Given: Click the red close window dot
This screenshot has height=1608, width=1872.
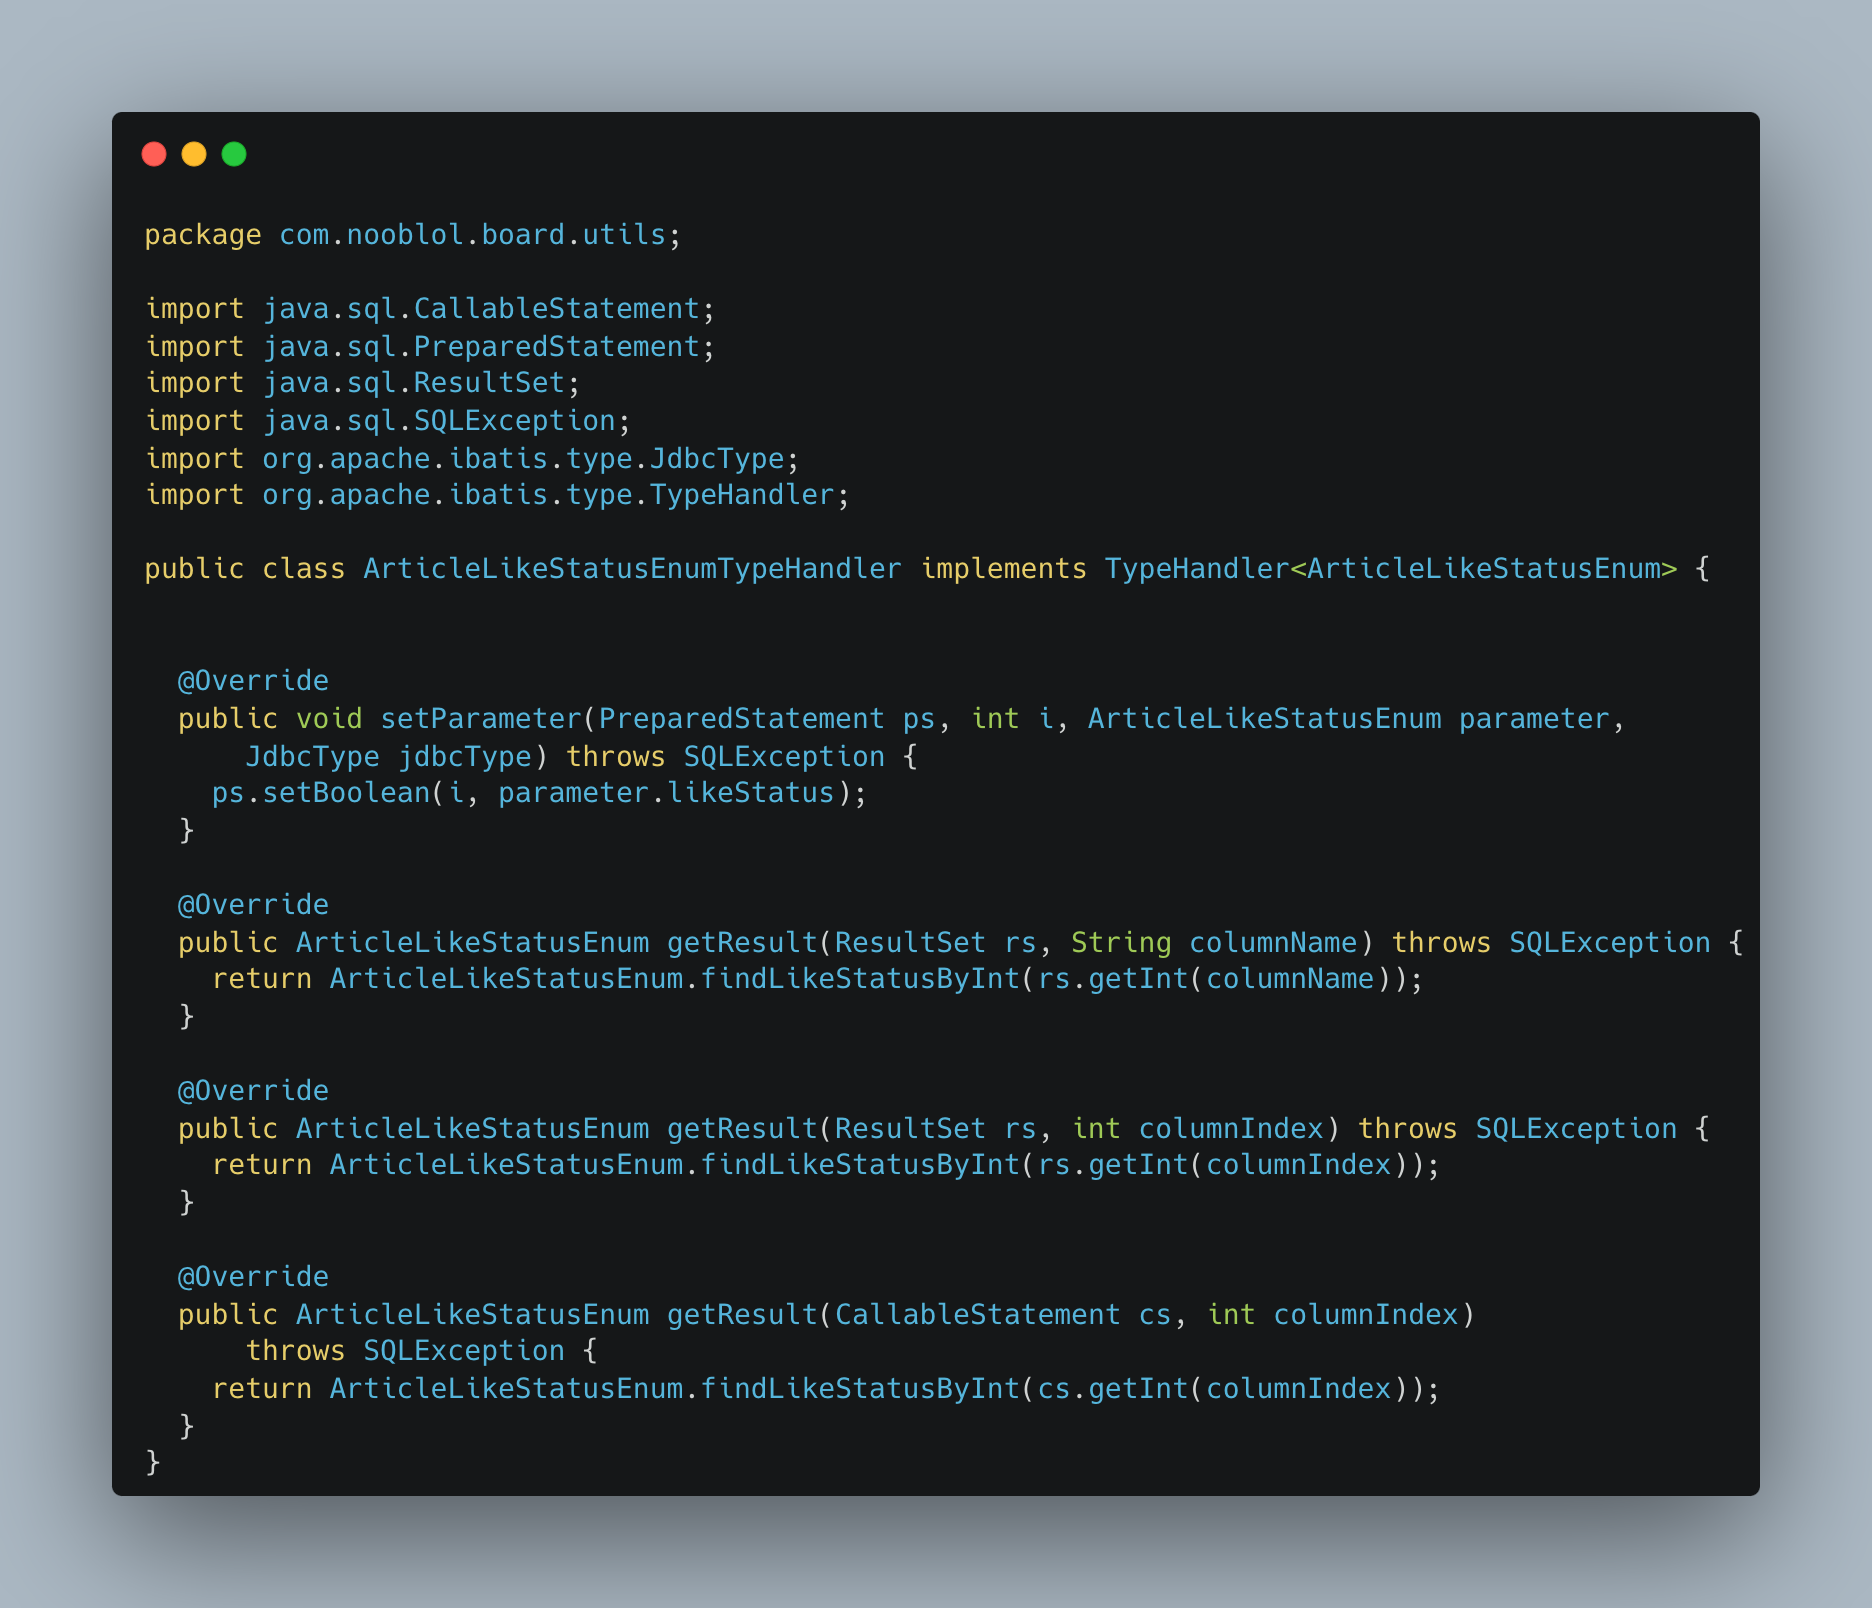Looking at the screenshot, I should pyautogui.click(x=154, y=154).
